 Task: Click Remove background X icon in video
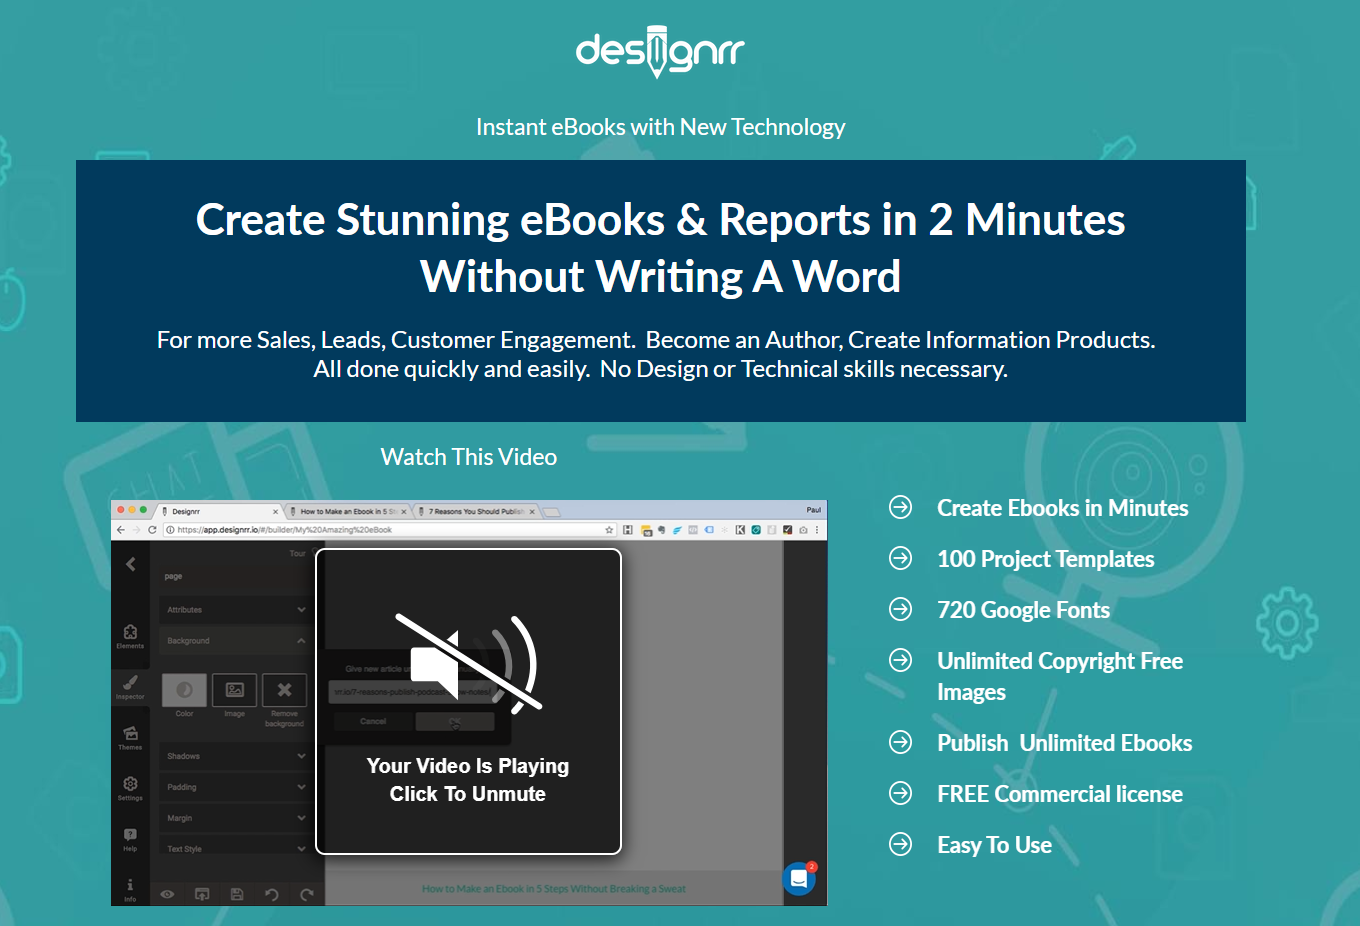(284, 690)
